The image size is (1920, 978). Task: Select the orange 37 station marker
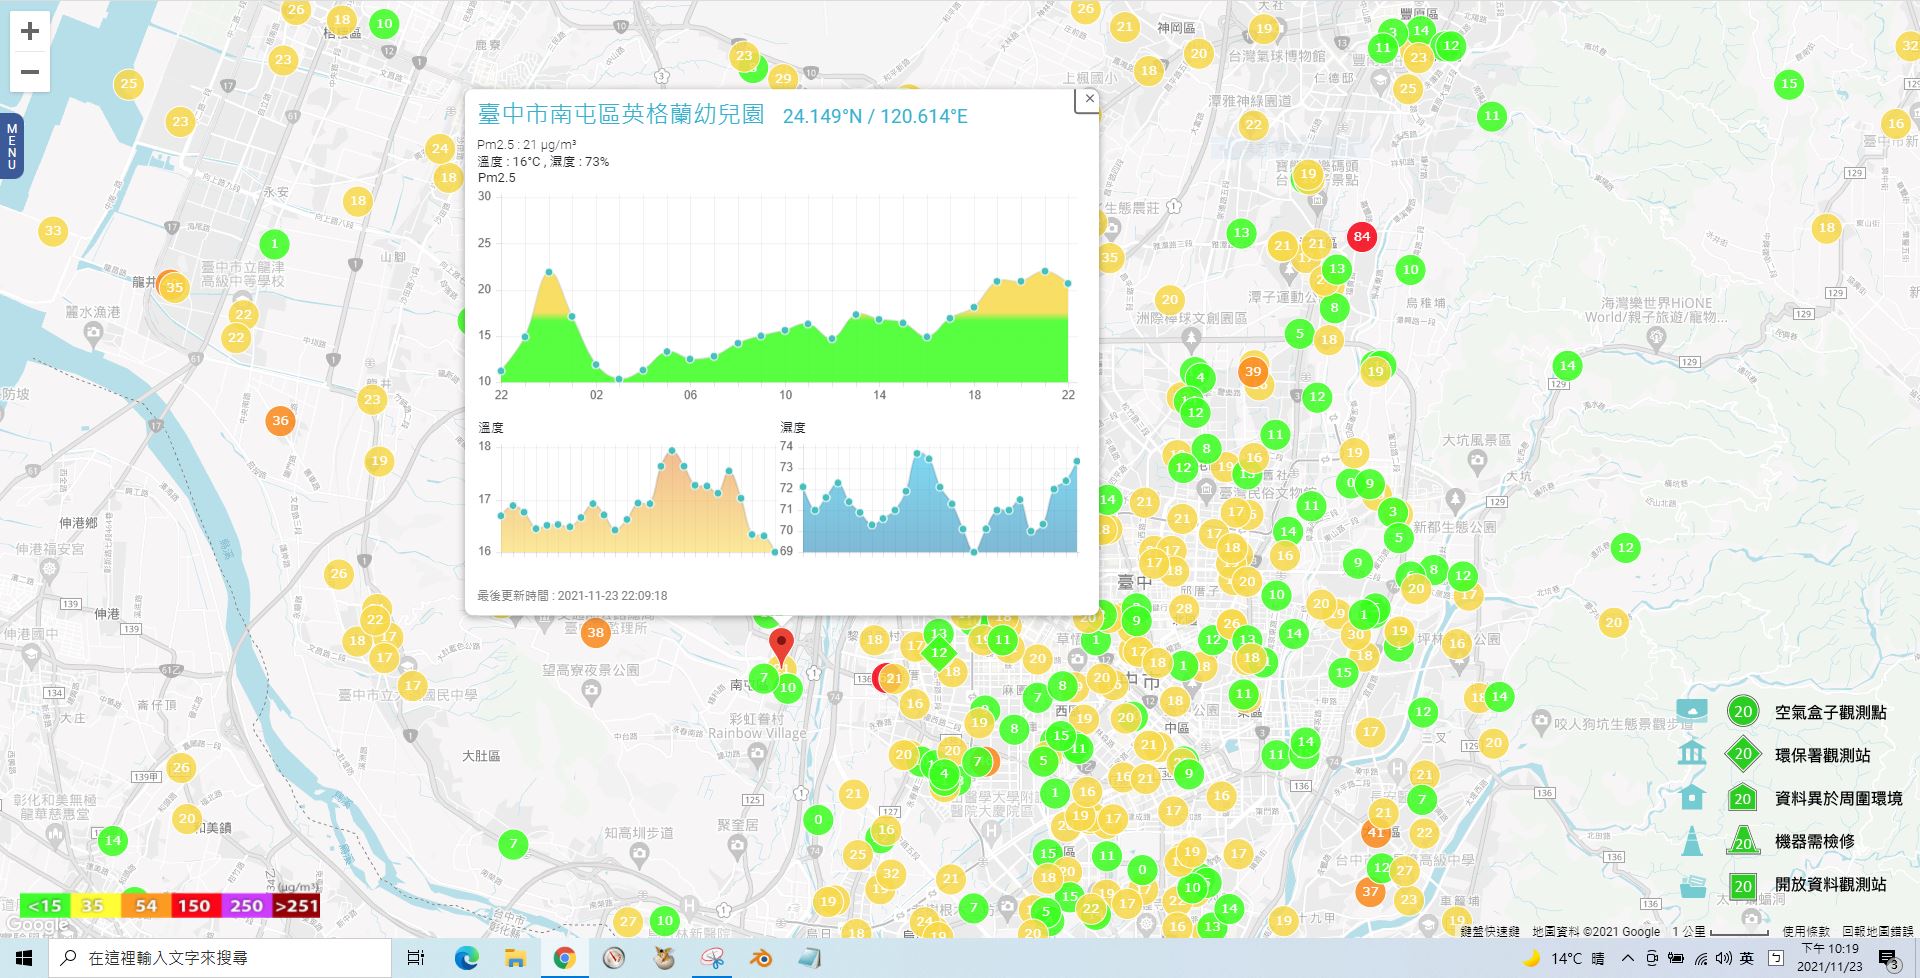1370,892
